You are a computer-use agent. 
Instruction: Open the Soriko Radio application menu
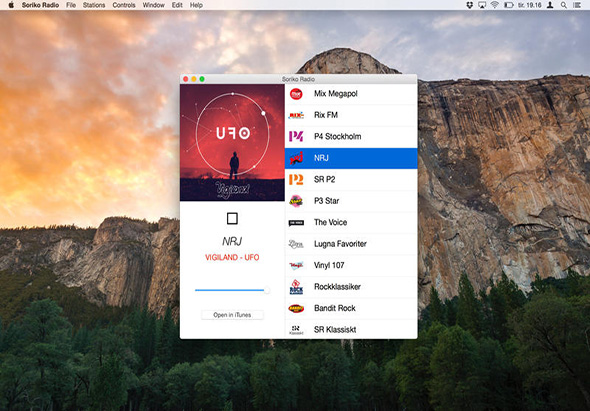tap(40, 5)
